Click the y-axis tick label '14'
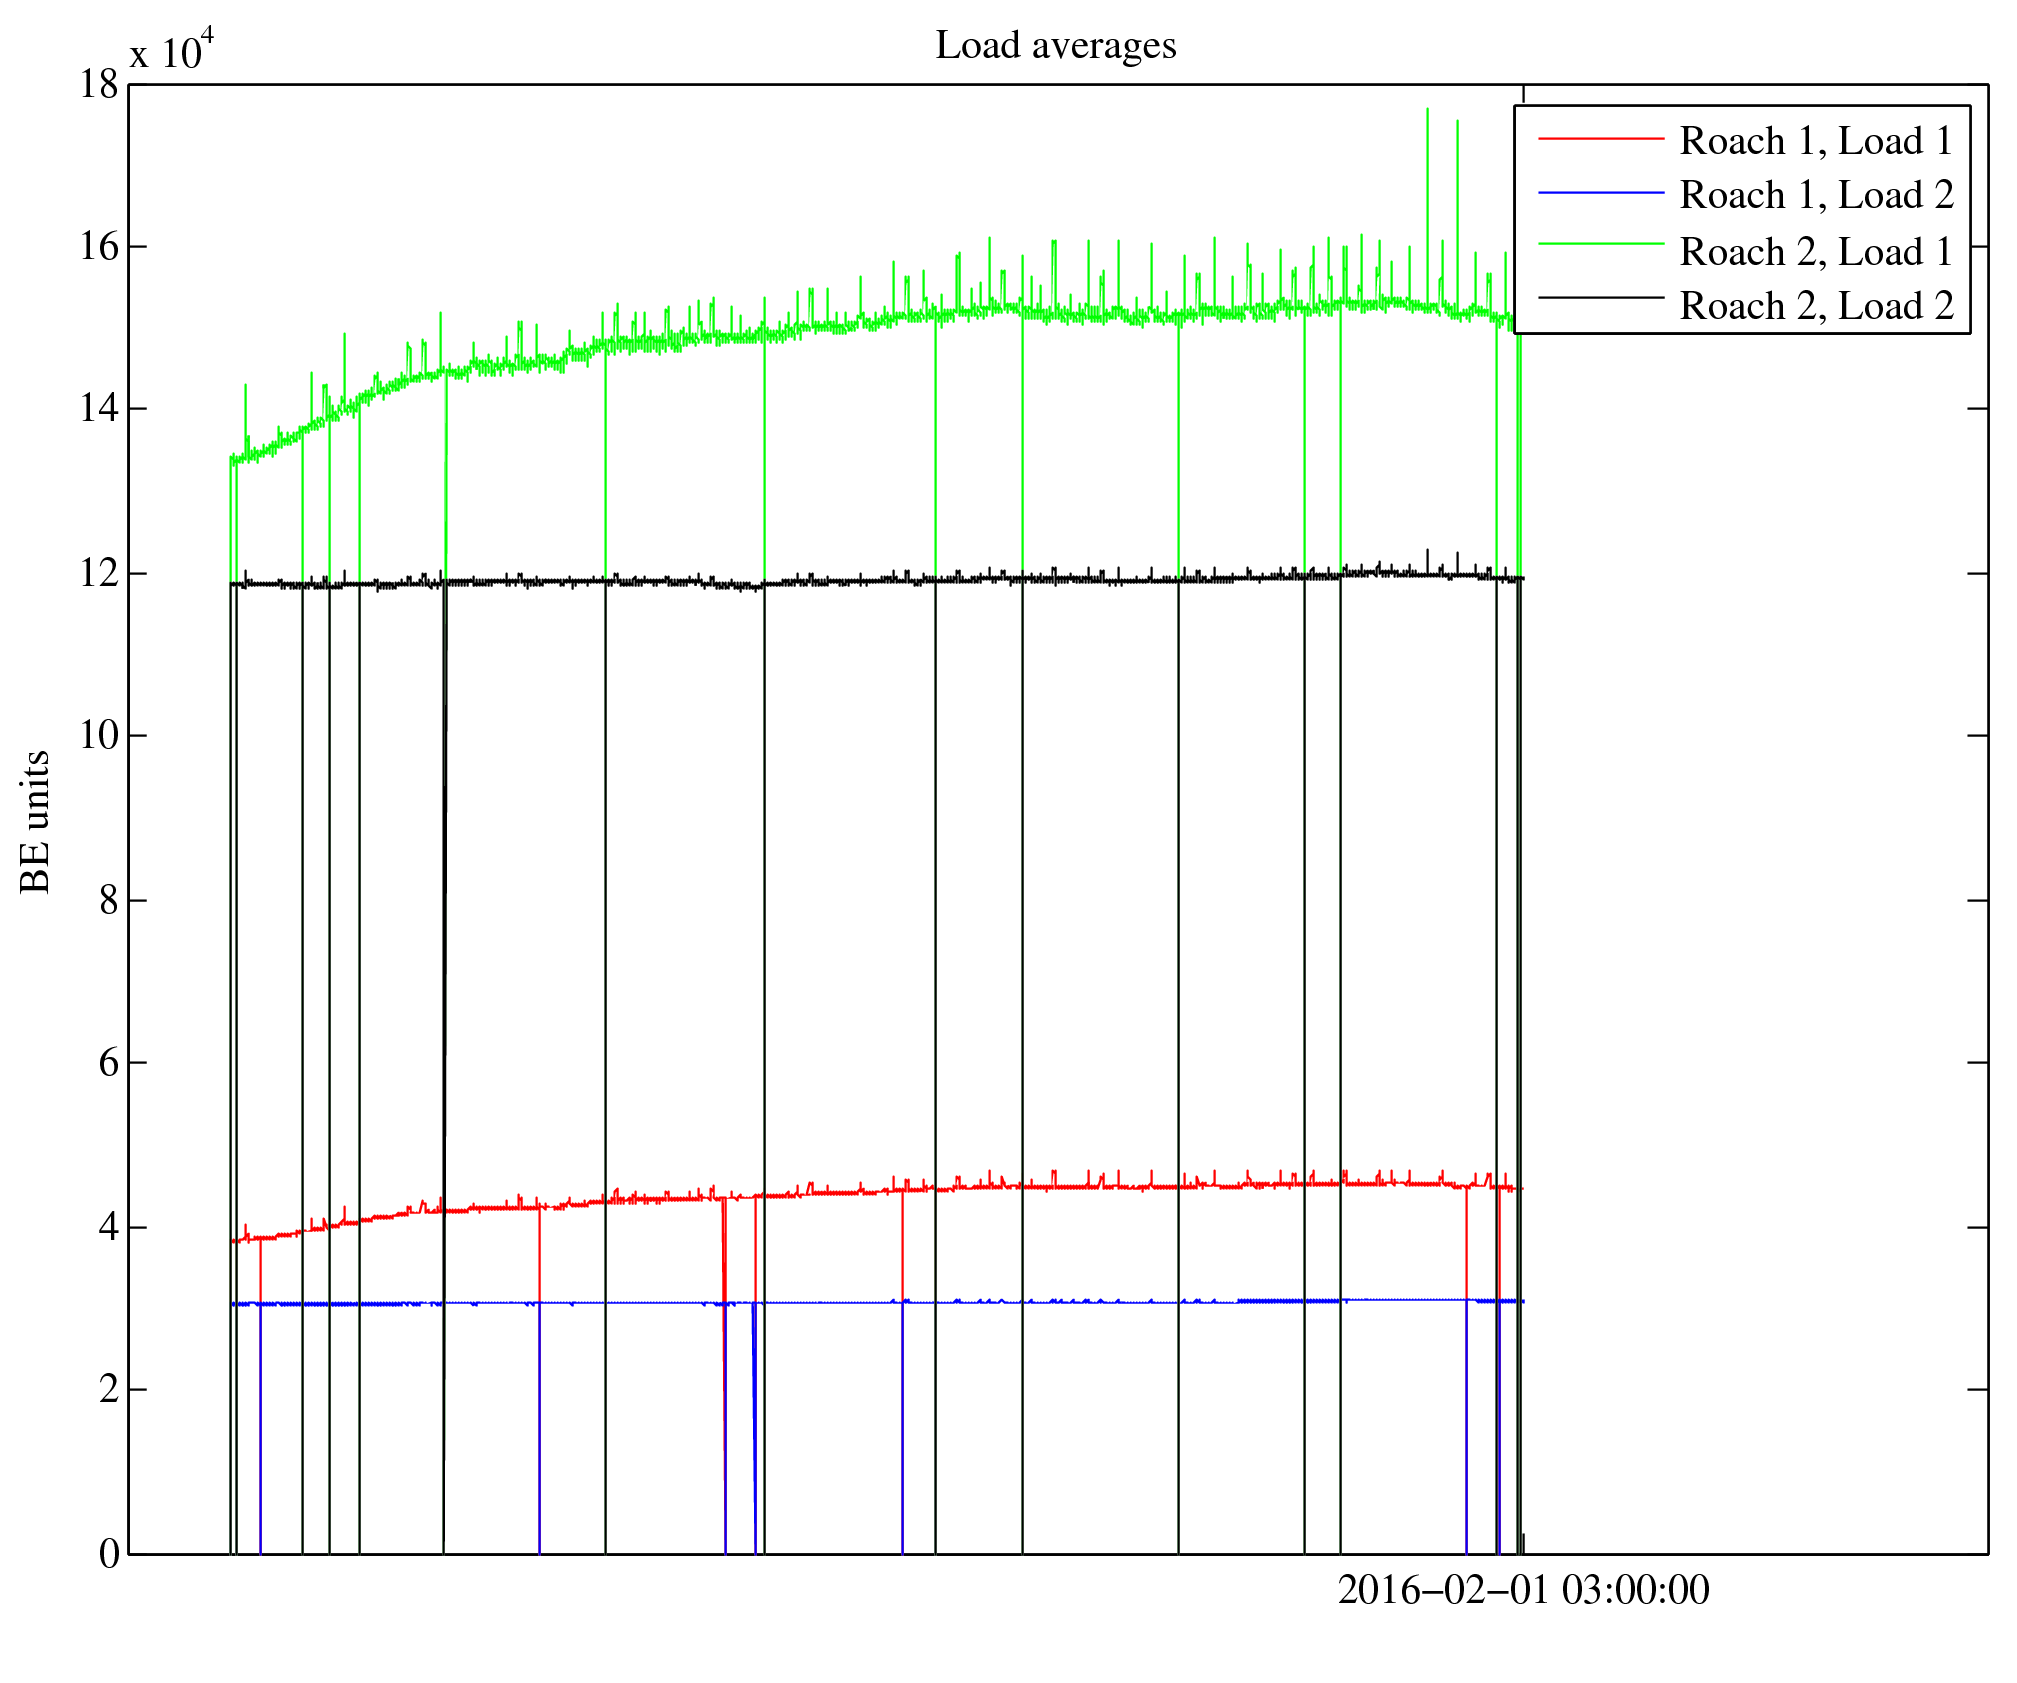The width and height of the screenshot is (2017, 1683). 99,409
